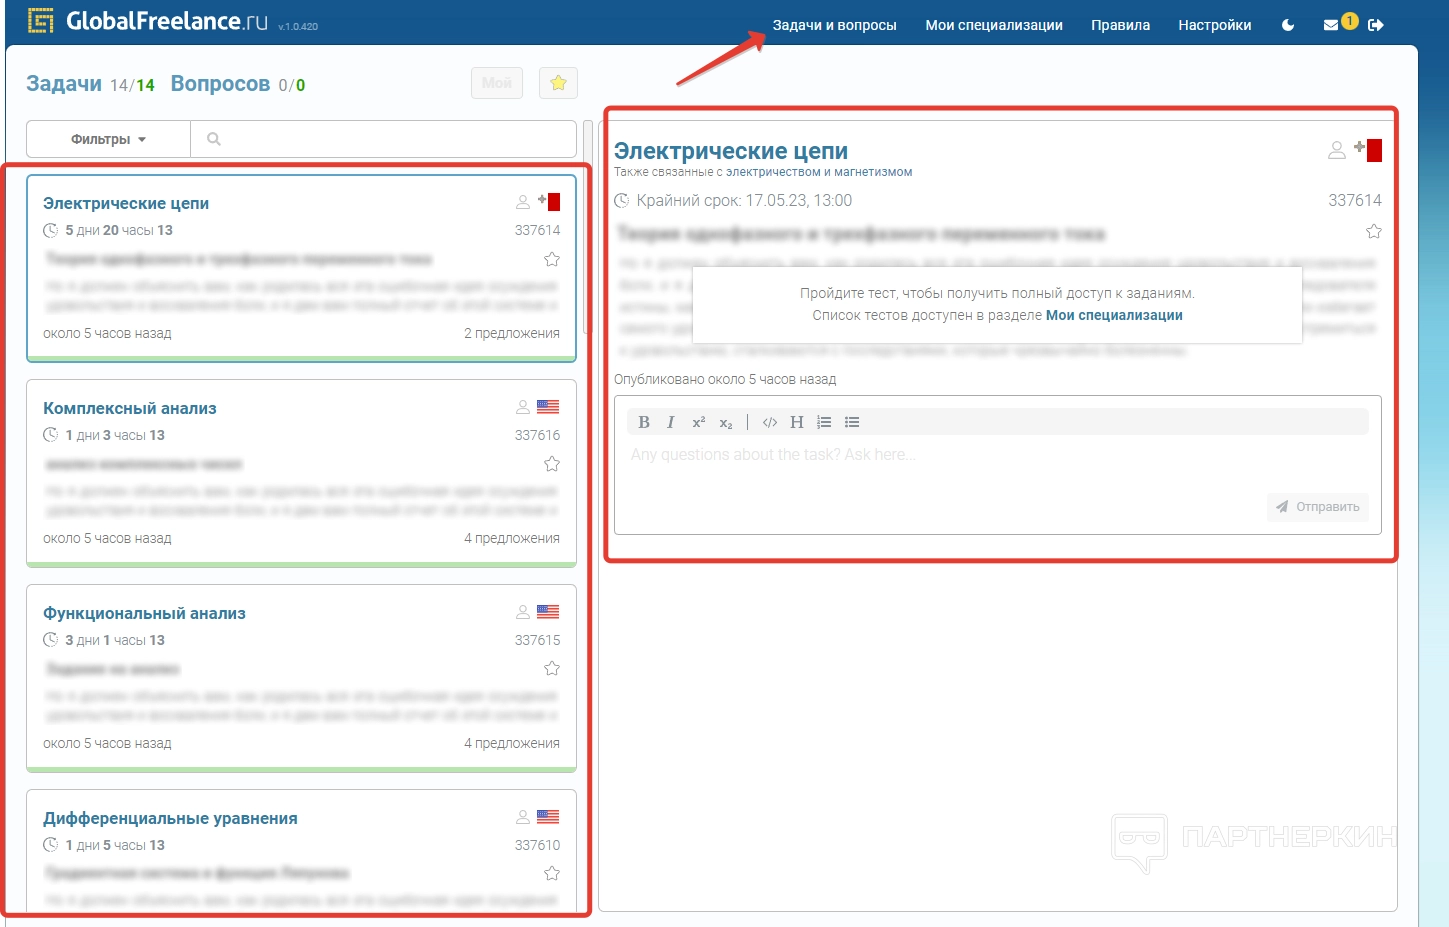
Task: Open the "Функциональный анализ" task
Action: click(x=144, y=613)
